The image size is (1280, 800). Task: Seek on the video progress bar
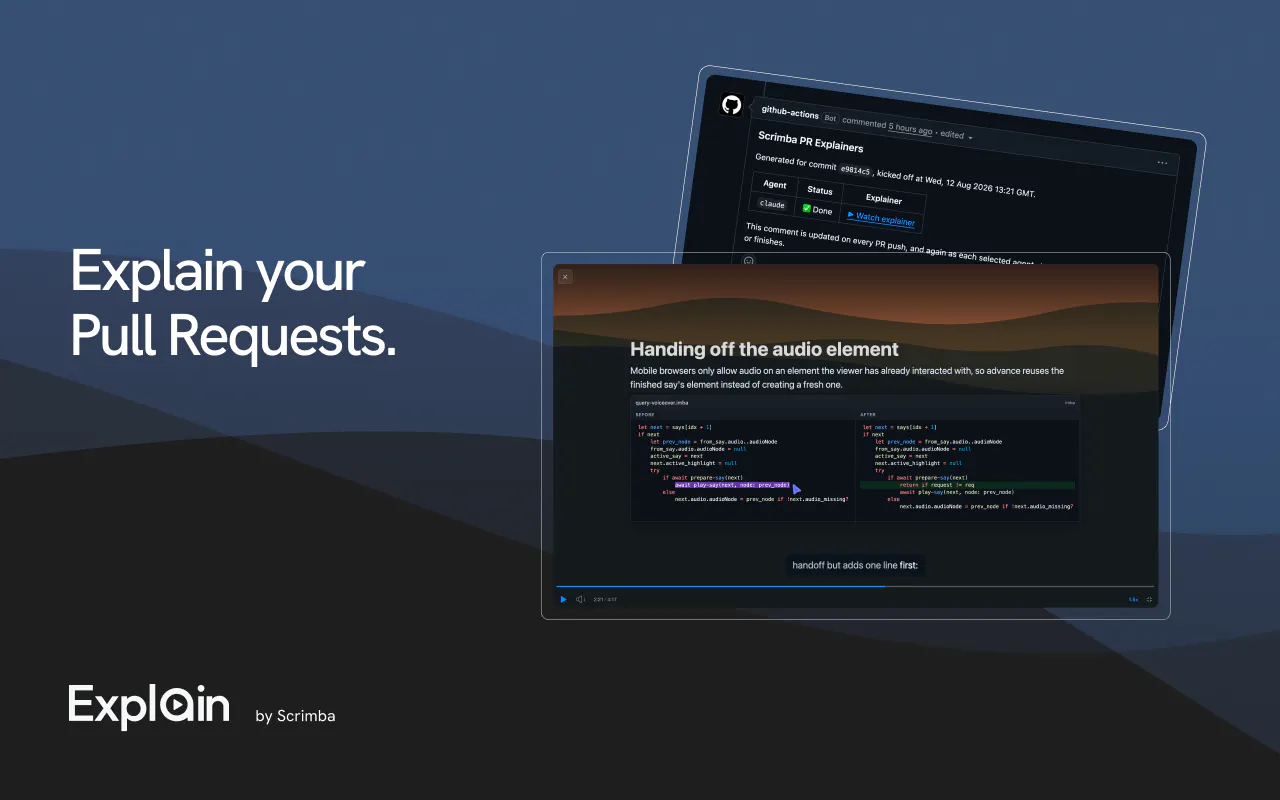coord(855,586)
